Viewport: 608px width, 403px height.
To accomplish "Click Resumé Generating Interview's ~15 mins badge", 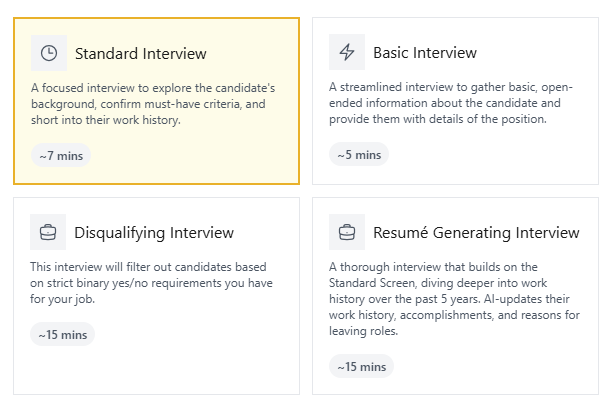I will 361,366.
